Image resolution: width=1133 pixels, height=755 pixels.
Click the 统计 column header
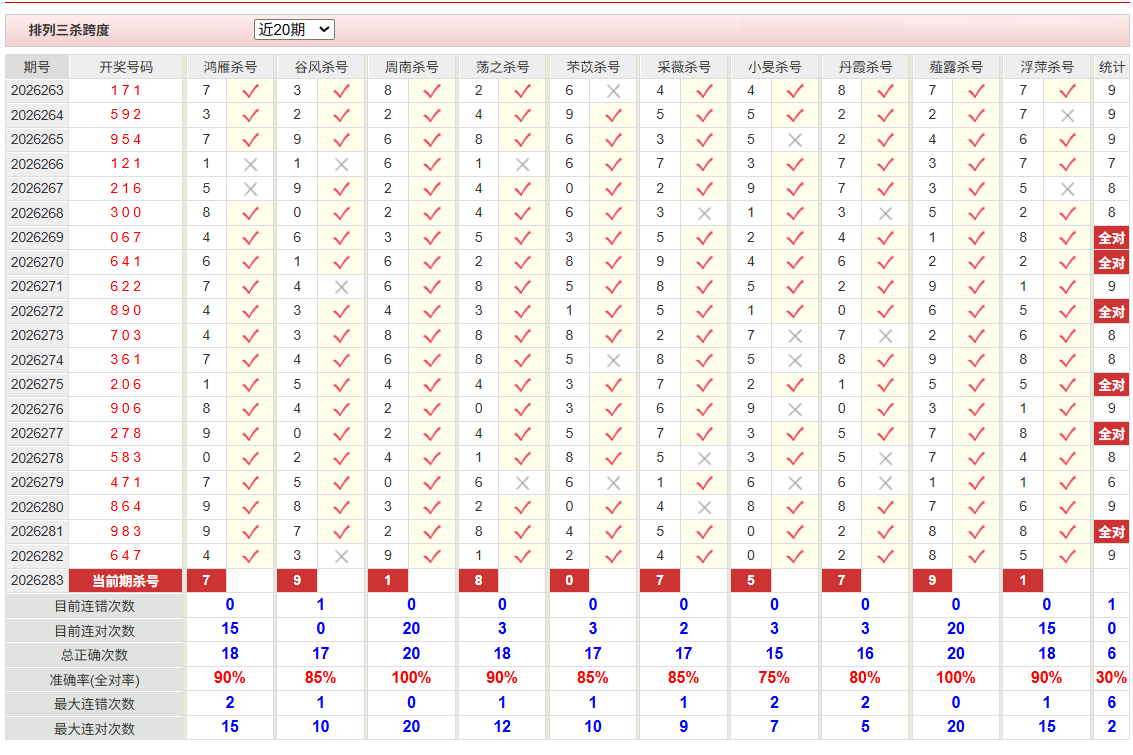(1111, 67)
